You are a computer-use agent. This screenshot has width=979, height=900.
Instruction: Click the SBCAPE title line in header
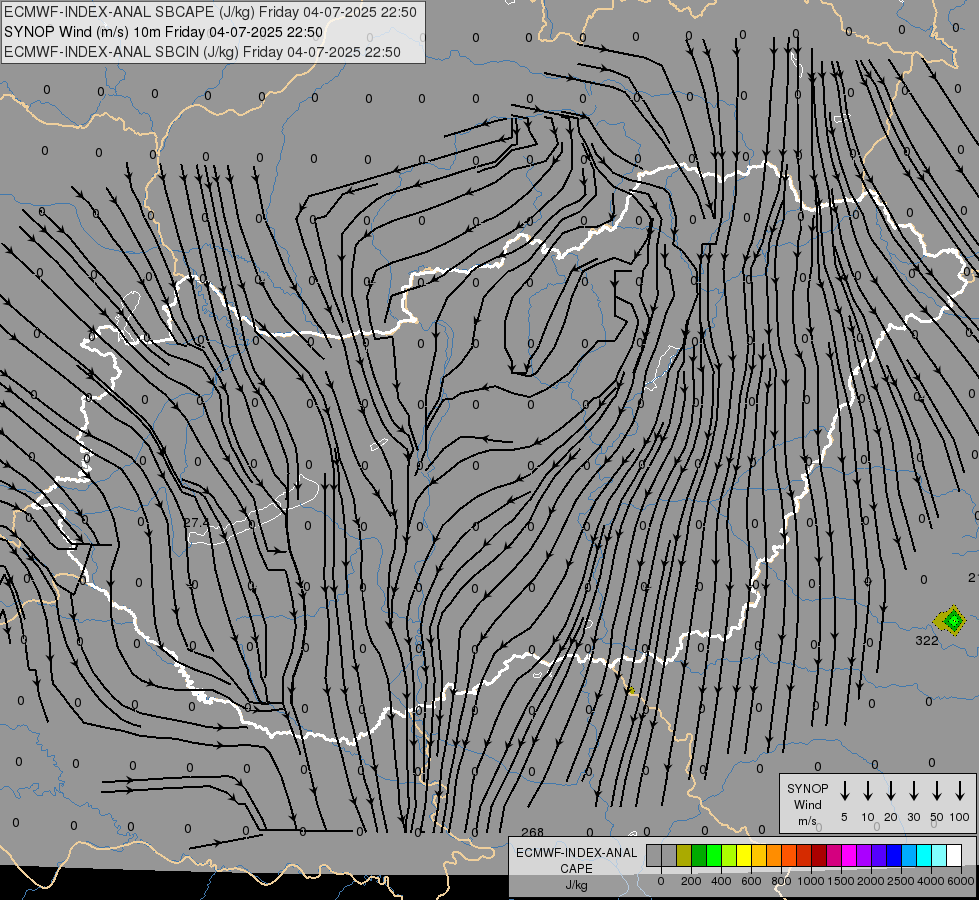point(210,12)
